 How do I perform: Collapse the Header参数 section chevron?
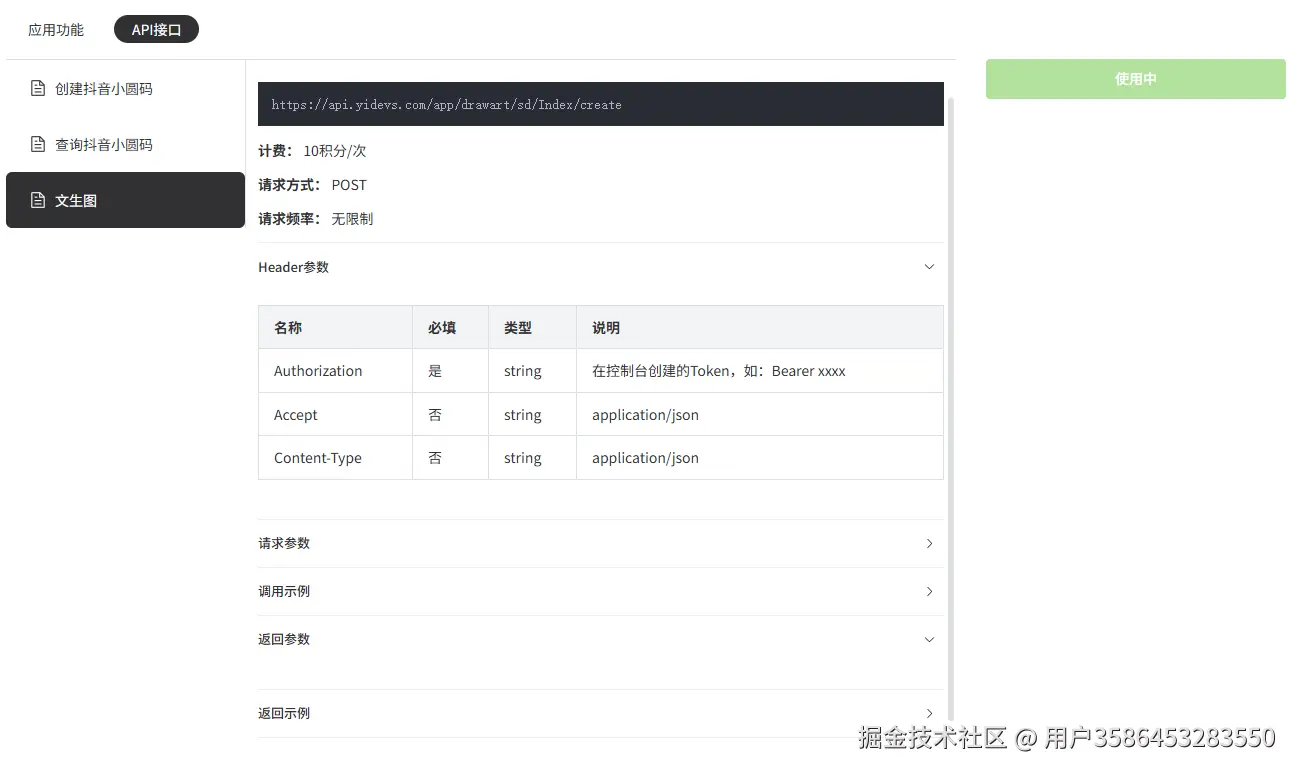(929, 267)
